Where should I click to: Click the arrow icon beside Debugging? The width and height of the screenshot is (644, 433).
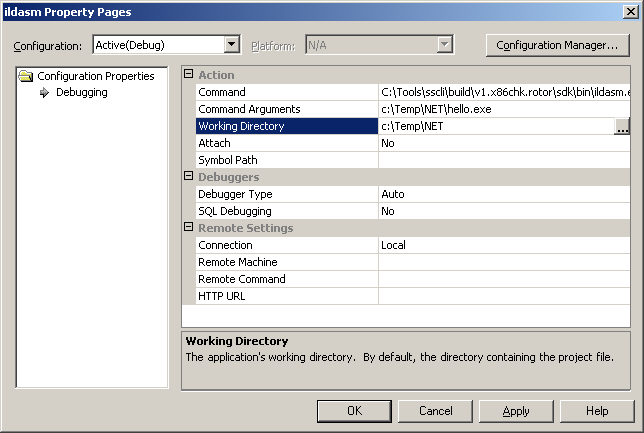click(44, 93)
